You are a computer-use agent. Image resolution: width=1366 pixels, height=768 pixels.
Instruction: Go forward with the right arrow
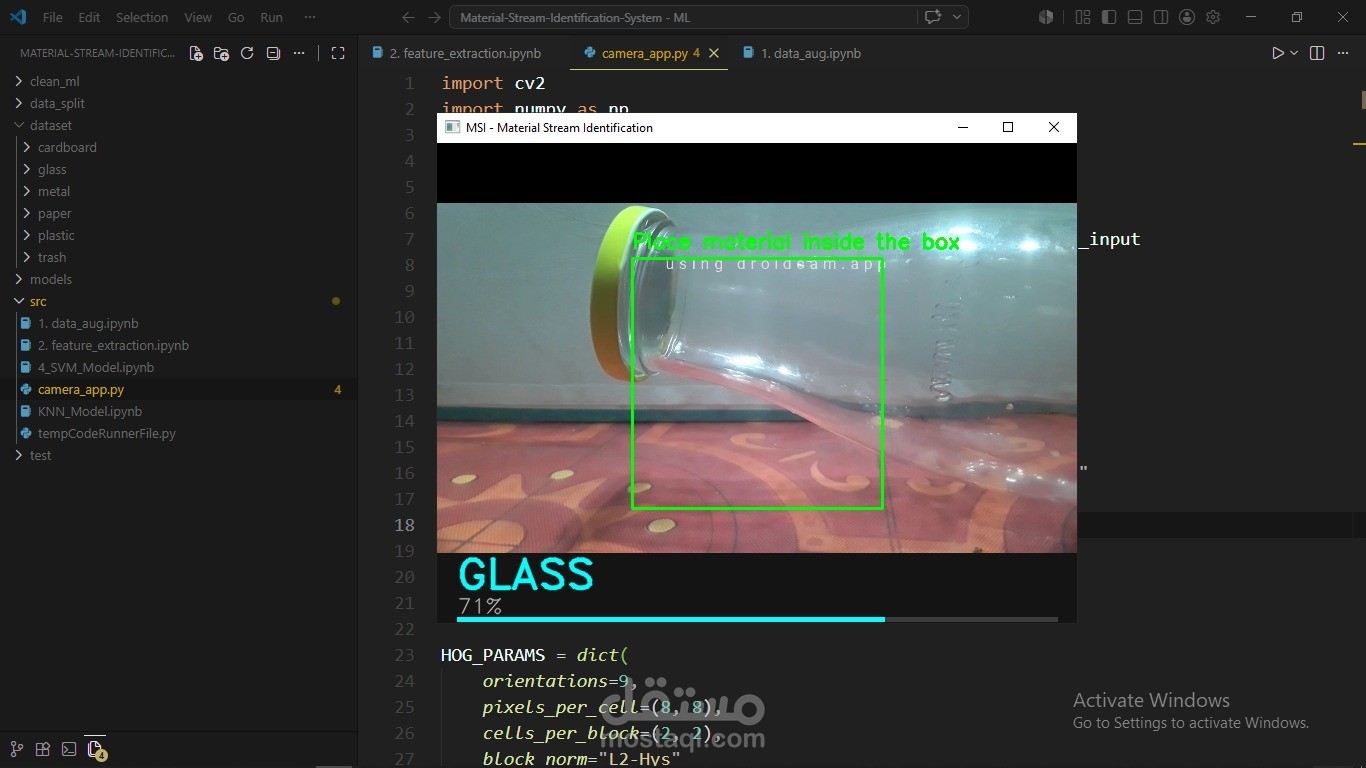[x=433, y=17]
